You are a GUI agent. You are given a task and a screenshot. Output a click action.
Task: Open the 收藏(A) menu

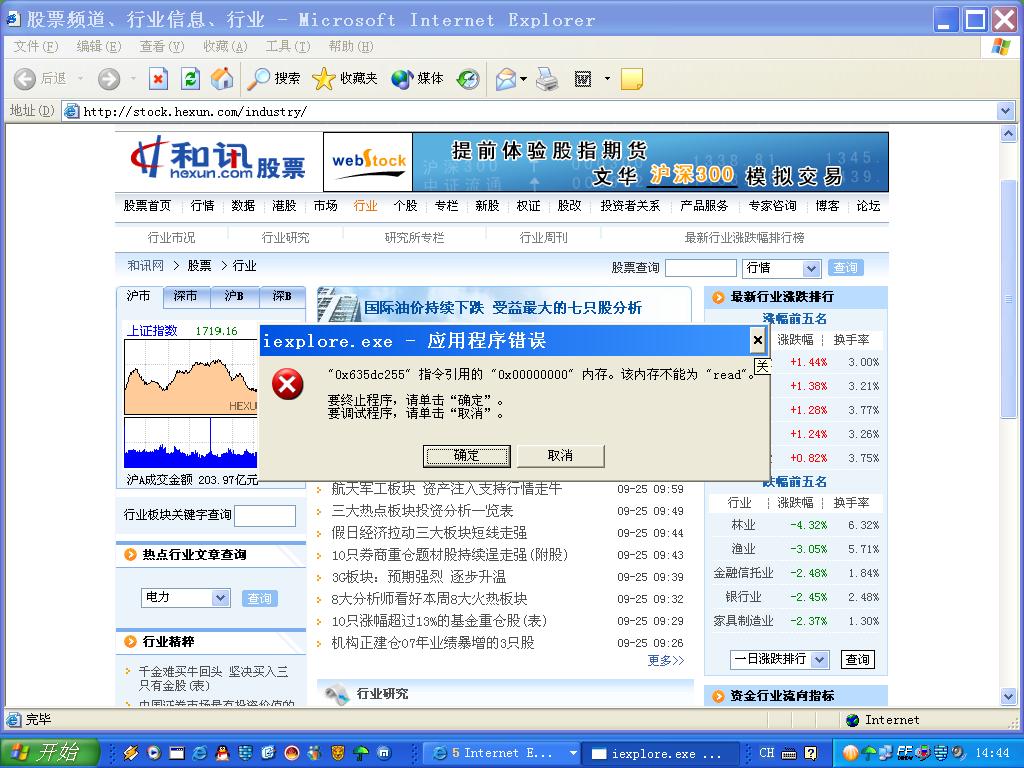click(x=225, y=46)
